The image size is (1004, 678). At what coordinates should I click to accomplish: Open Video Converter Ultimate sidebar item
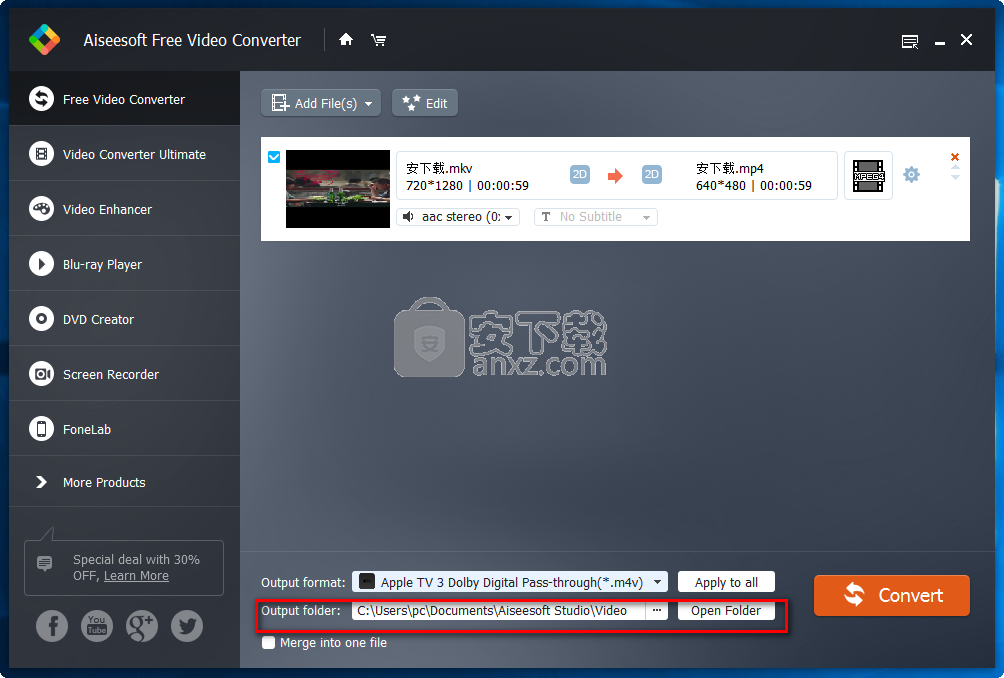[x=125, y=154]
